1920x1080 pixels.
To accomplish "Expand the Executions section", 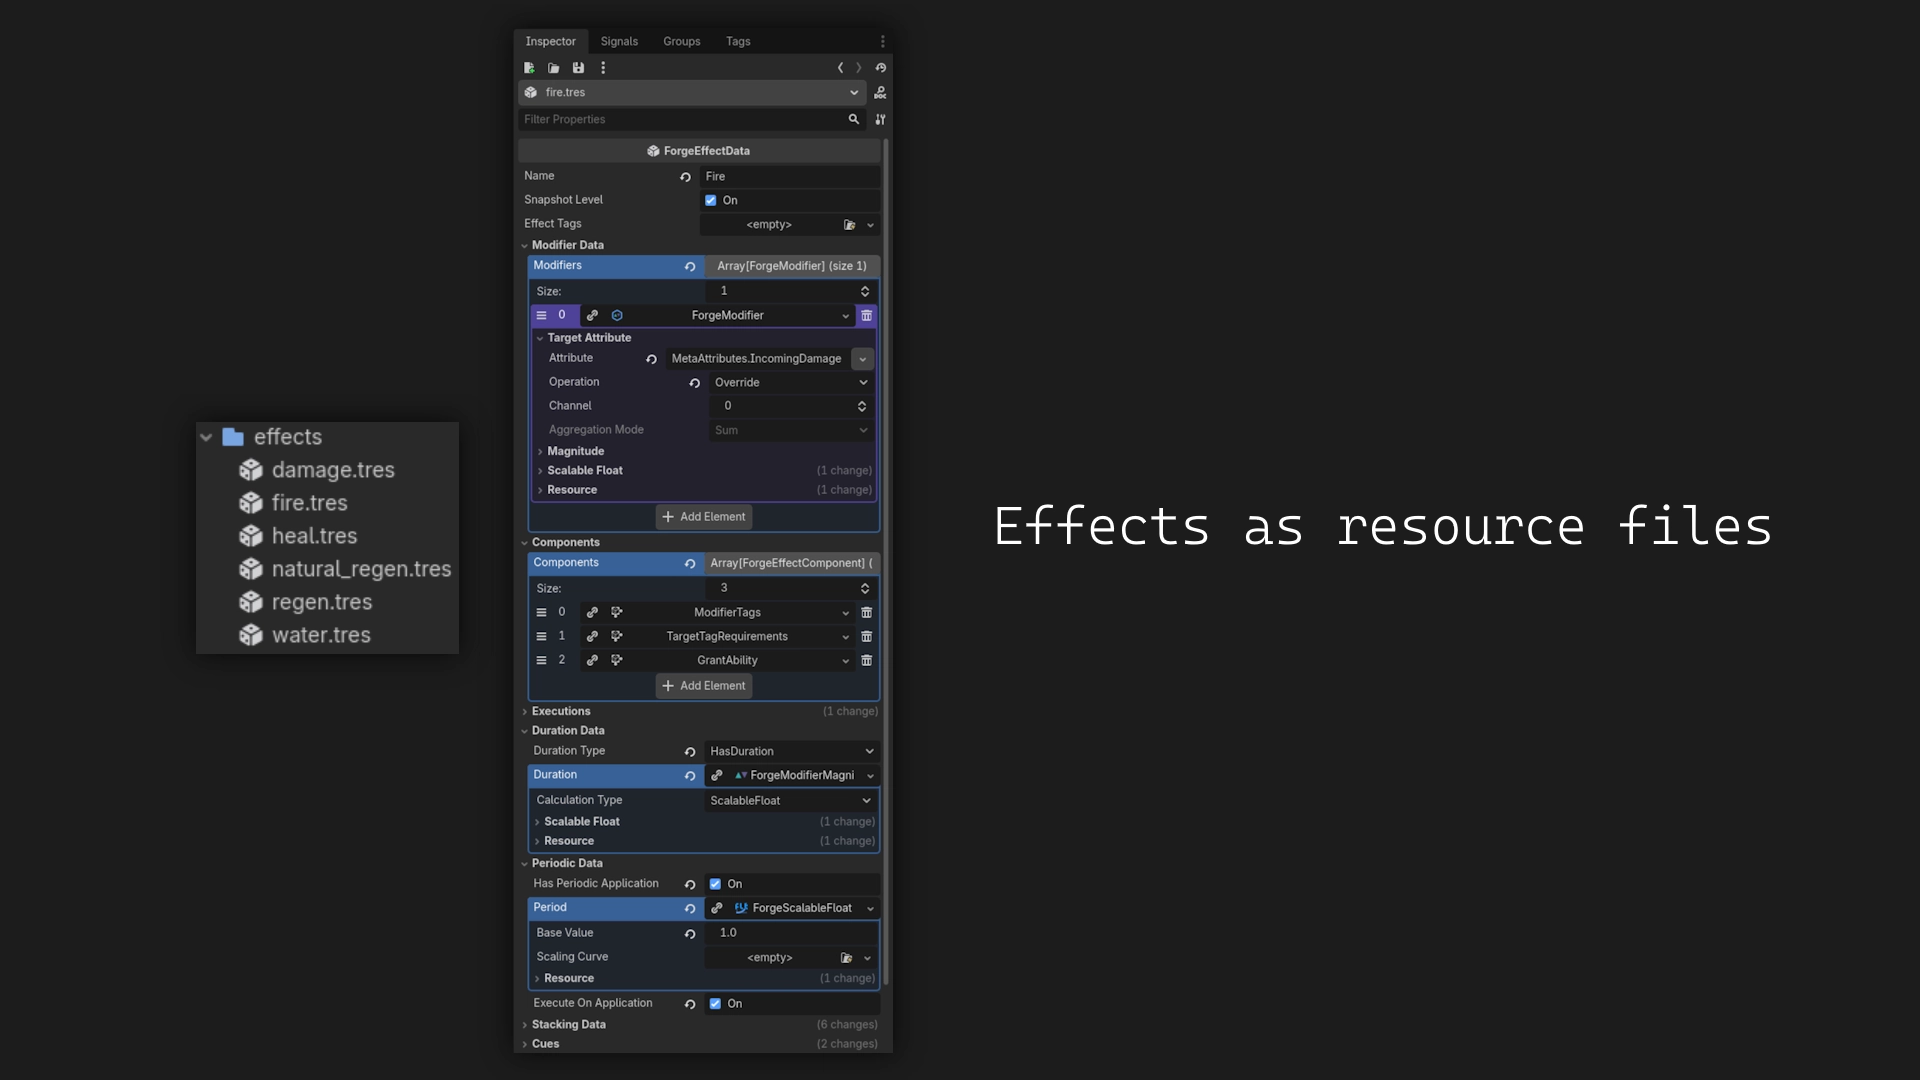I will (560, 712).
